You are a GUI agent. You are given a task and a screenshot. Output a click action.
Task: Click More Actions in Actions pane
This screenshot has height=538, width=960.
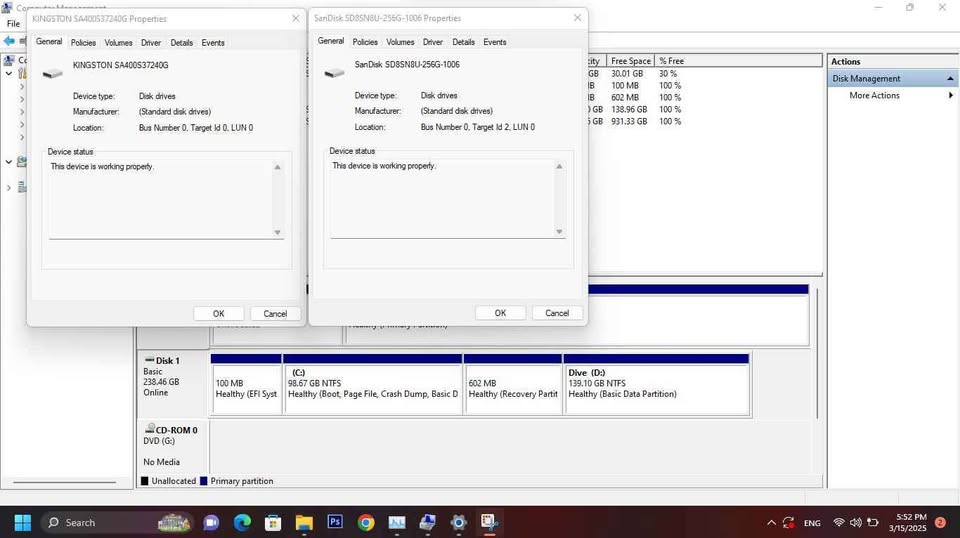click(874, 95)
